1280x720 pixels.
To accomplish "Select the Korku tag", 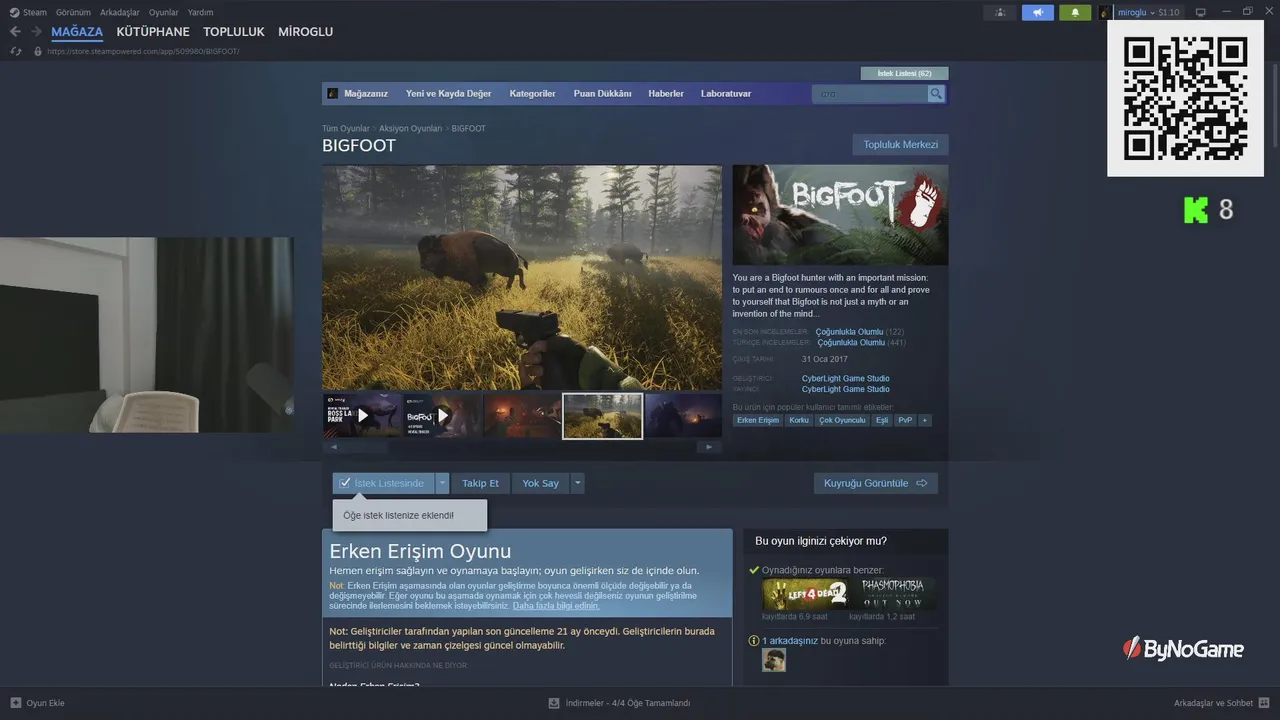I will pyautogui.click(x=799, y=420).
